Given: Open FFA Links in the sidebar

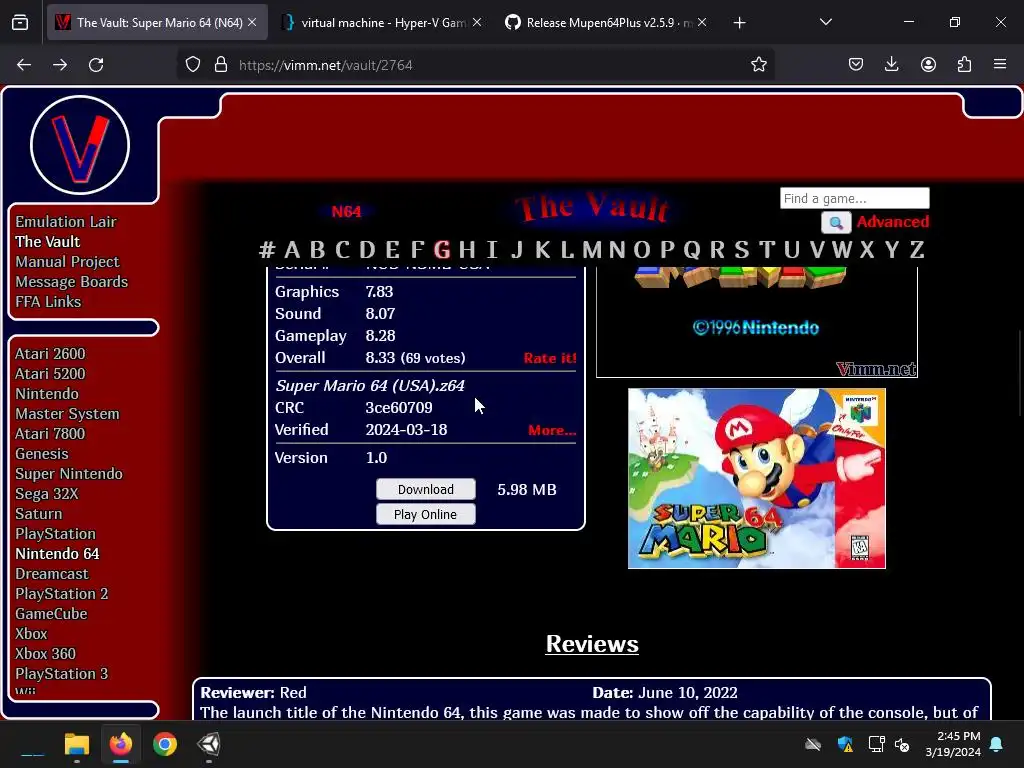Looking at the screenshot, I should (48, 302).
